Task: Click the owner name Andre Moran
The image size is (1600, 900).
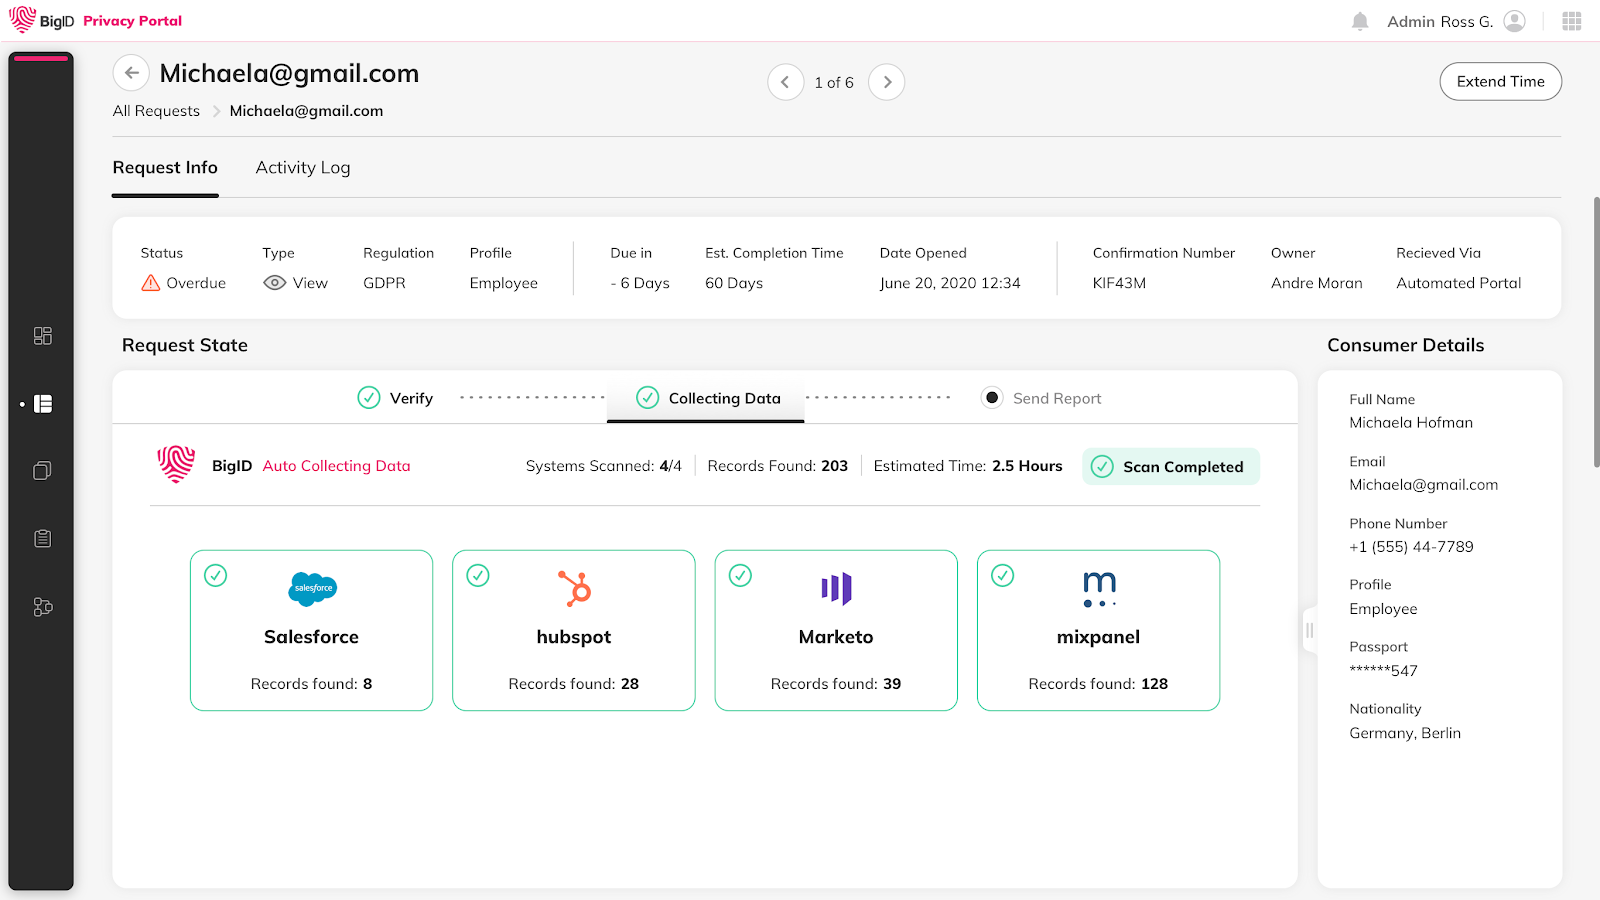Action: (1317, 283)
